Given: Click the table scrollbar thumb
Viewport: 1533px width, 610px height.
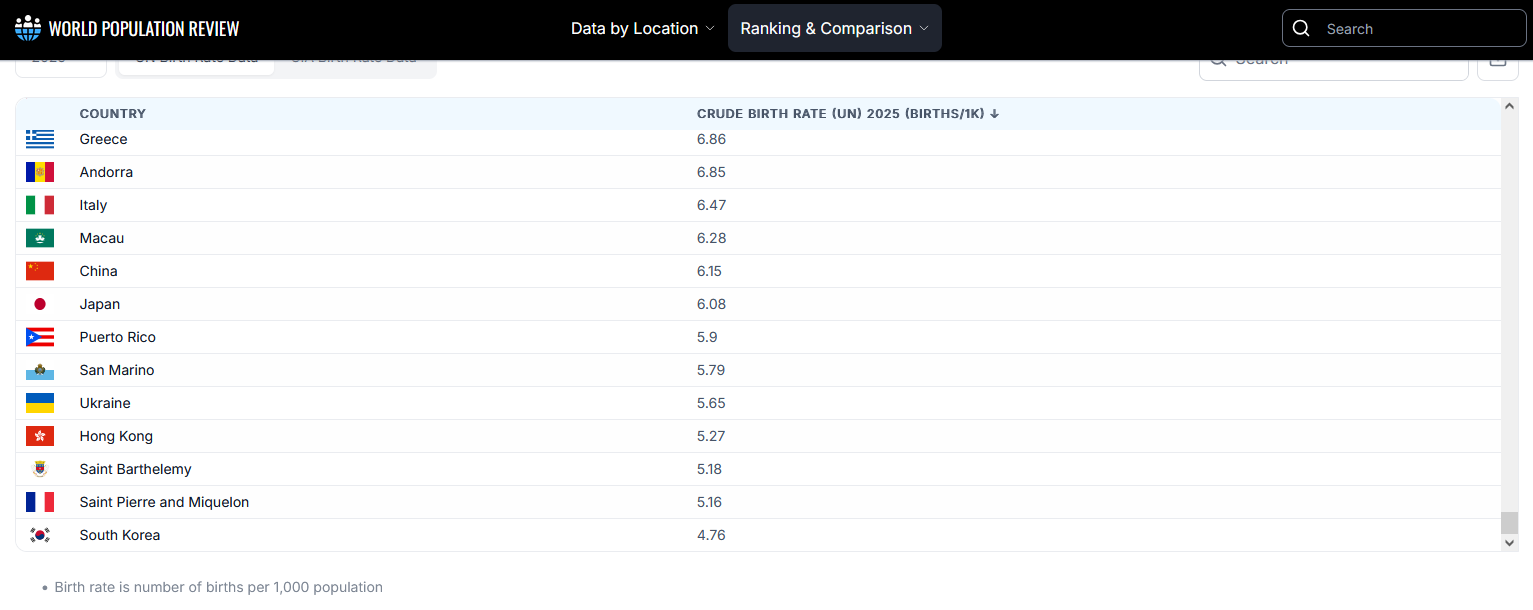Looking at the screenshot, I should point(1510,523).
